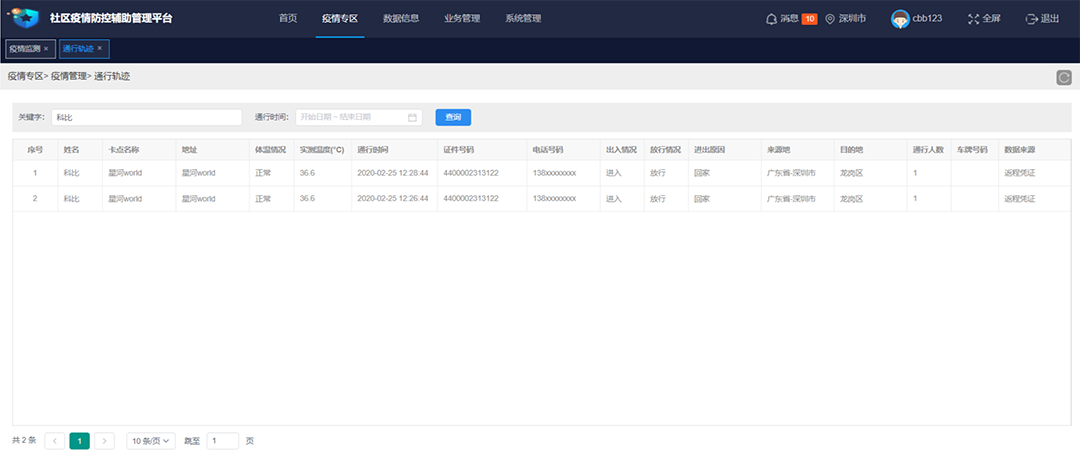
Task: Select page 1 button in pagination
Action: point(80,441)
